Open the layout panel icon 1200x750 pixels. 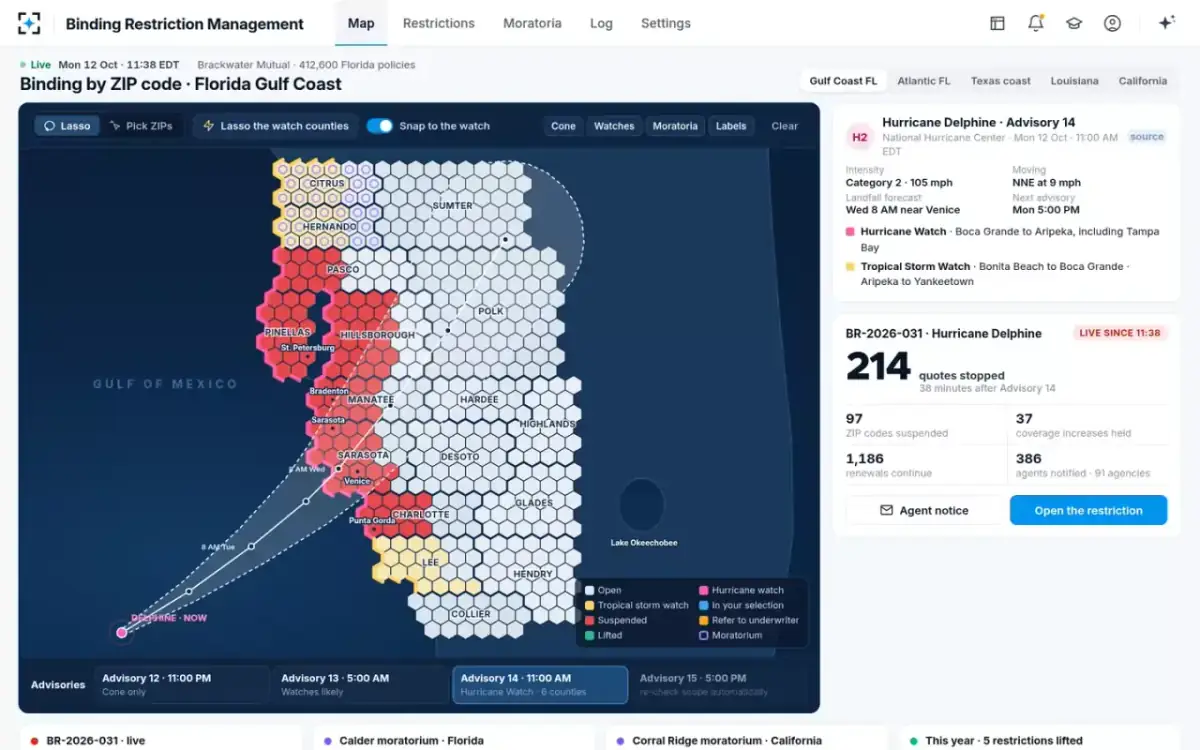click(x=997, y=23)
